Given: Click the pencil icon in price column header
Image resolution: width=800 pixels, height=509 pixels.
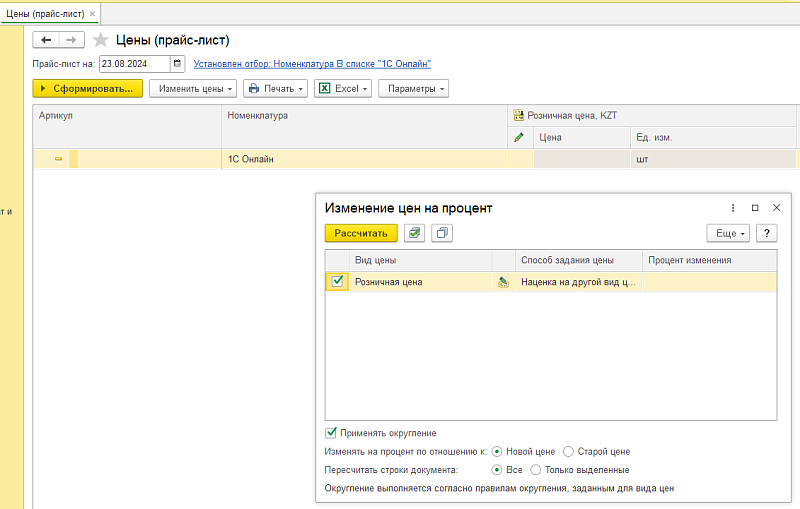Looking at the screenshot, I should click(519, 137).
